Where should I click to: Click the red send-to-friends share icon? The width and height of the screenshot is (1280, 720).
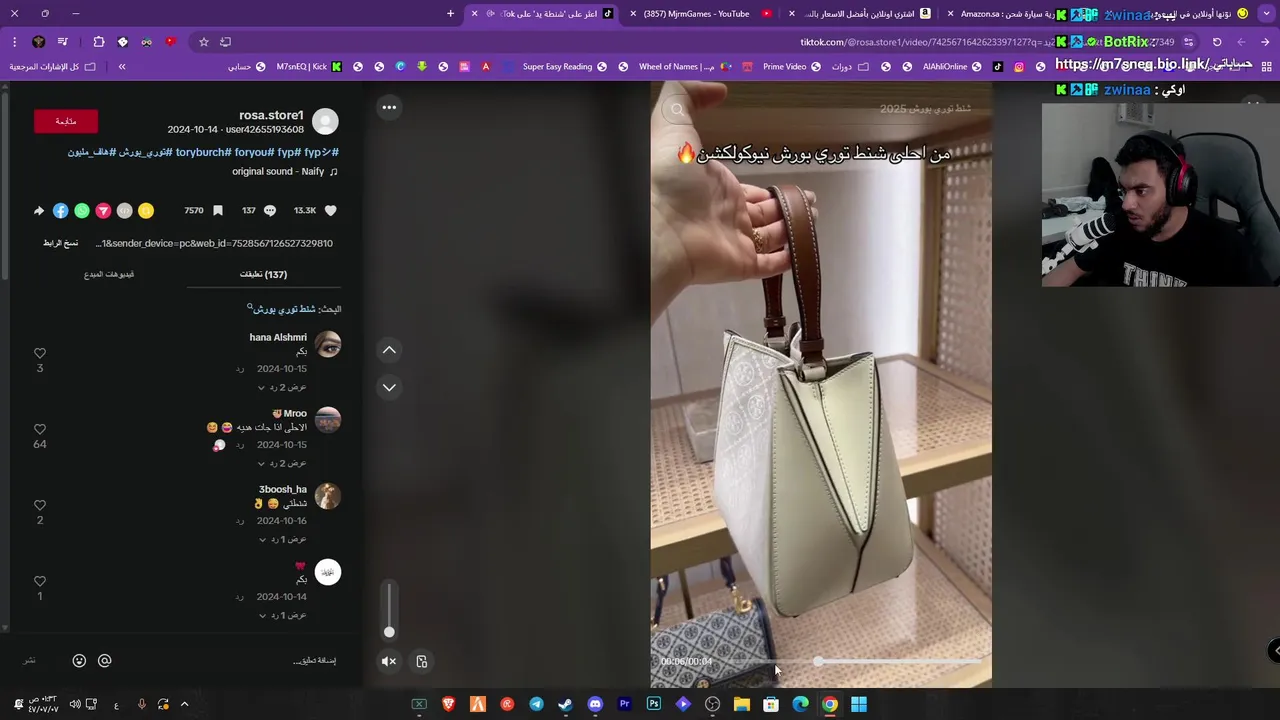pyautogui.click(x=103, y=211)
